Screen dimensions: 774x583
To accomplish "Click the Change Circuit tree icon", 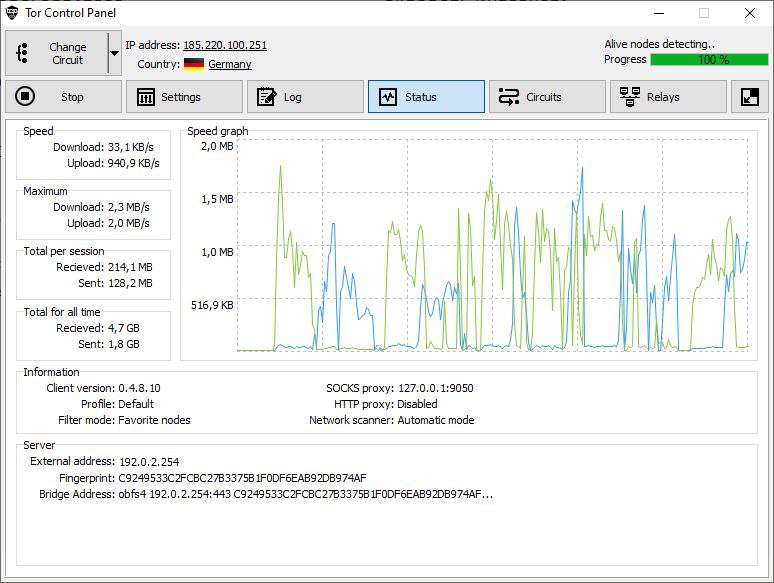I will click(22, 53).
